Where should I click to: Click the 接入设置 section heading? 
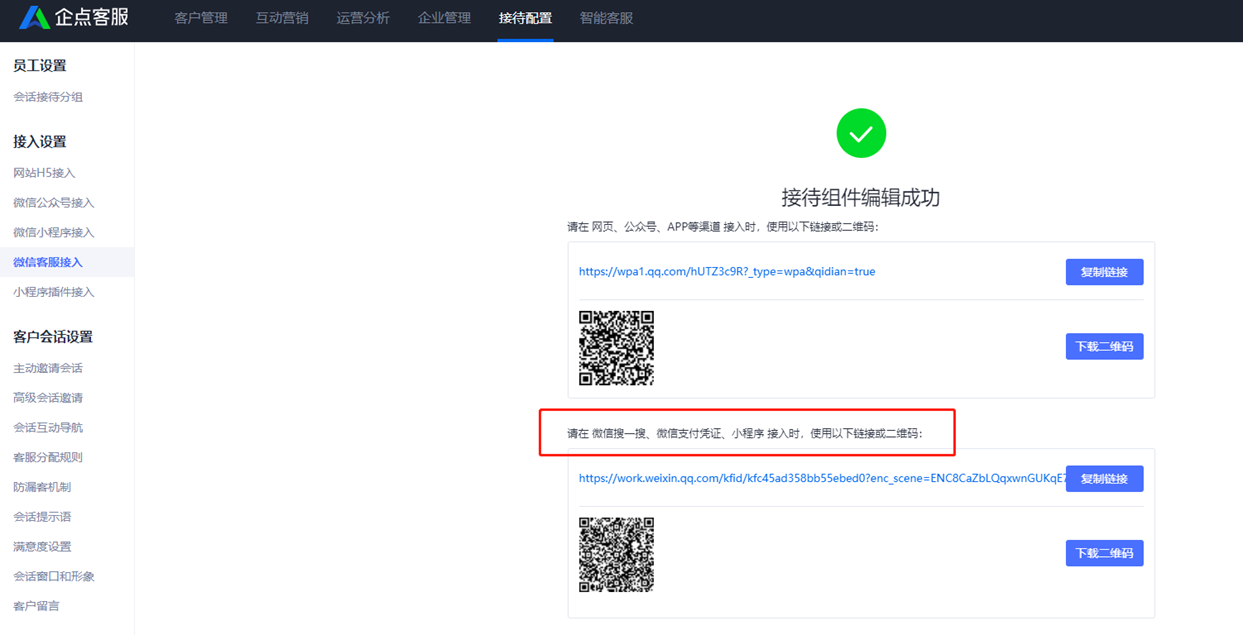(40, 142)
